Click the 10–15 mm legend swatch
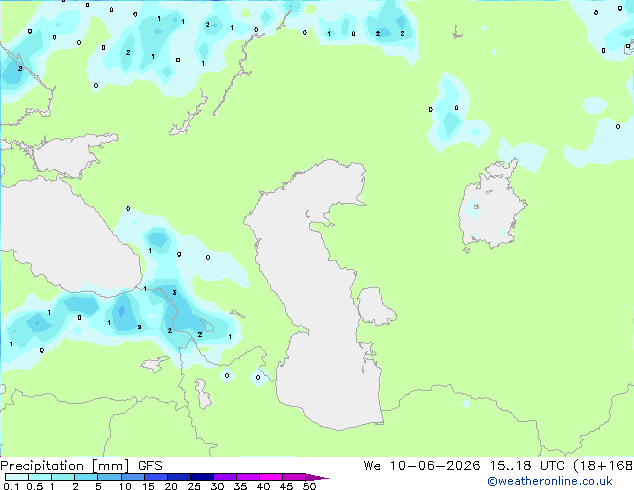 tap(132, 477)
